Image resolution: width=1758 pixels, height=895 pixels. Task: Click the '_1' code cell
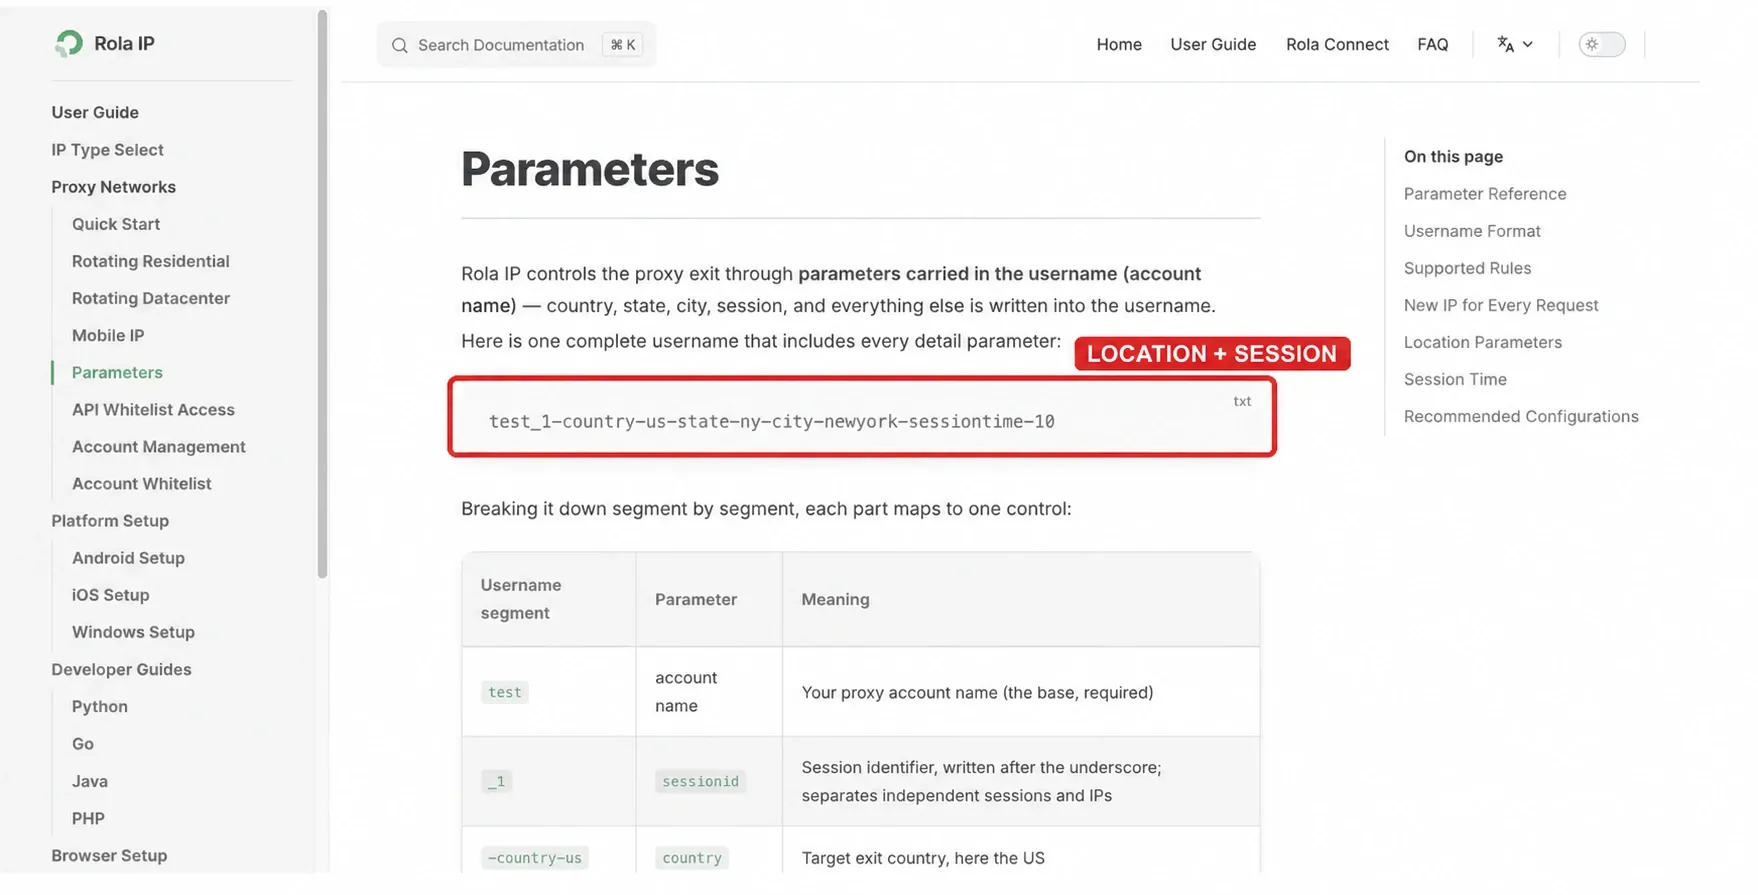(496, 780)
